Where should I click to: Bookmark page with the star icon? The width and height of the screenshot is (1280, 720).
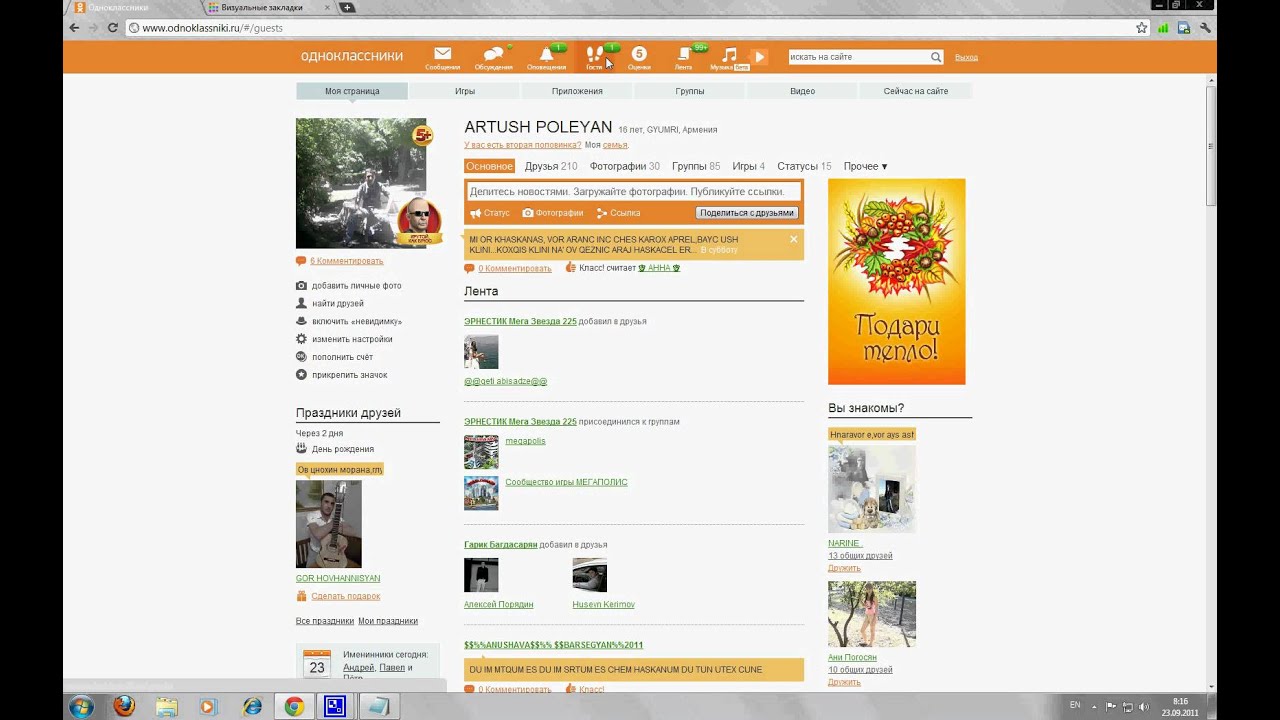point(1141,28)
